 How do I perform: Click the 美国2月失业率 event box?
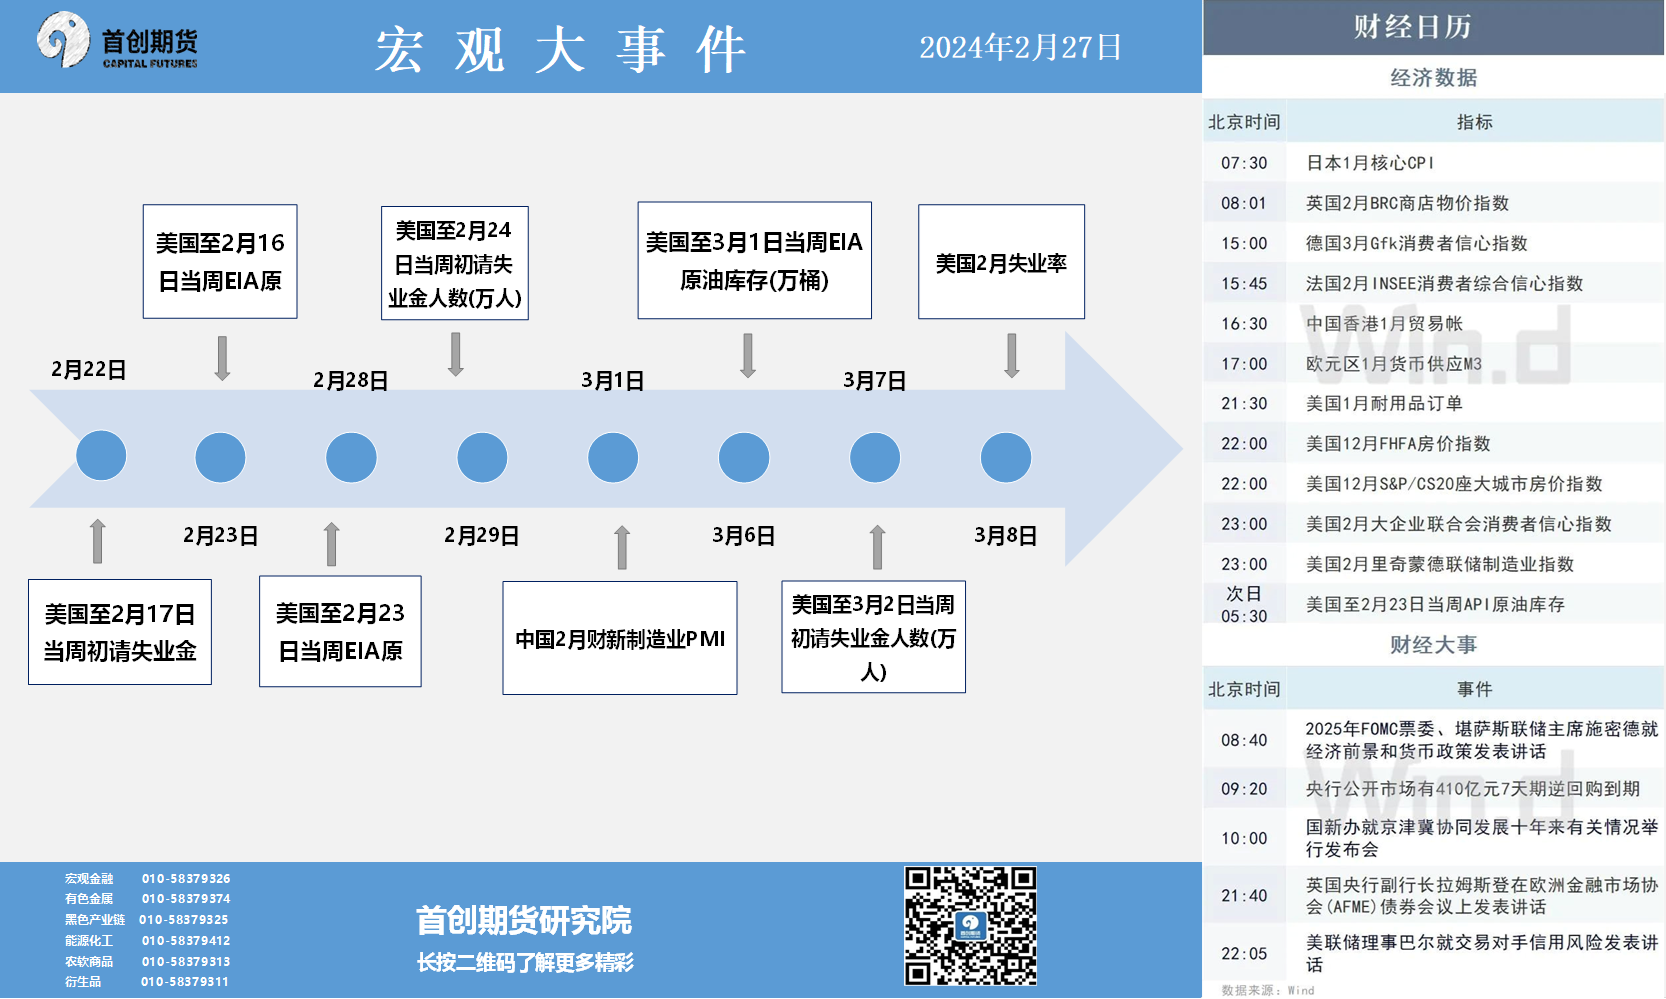1001,262
